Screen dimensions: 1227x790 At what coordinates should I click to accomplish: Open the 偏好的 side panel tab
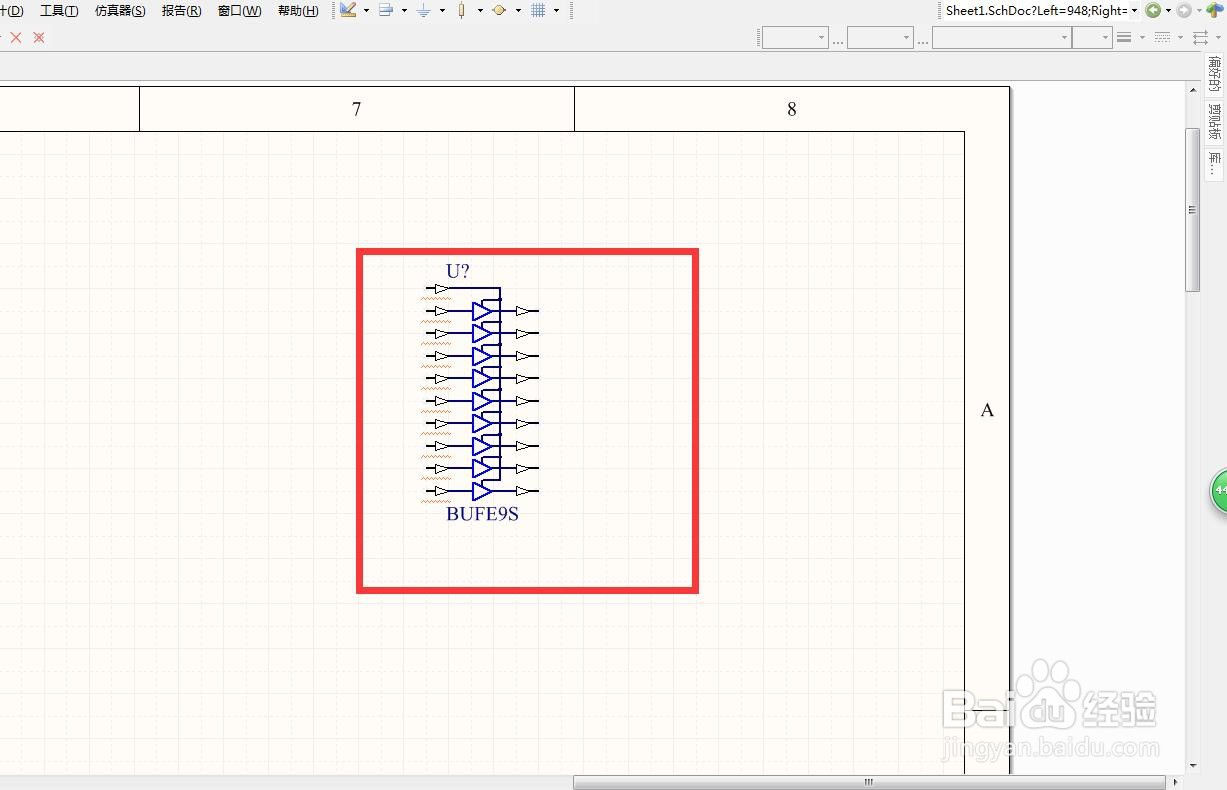point(1214,75)
